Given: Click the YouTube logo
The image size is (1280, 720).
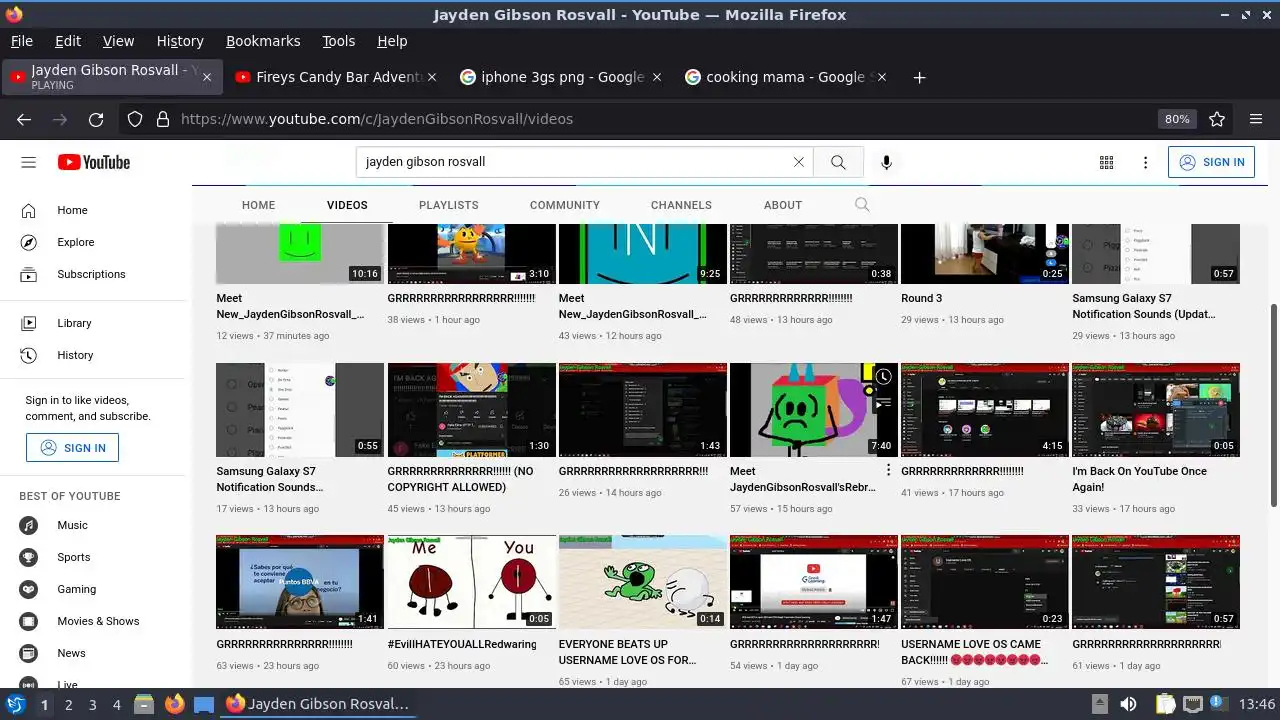Looking at the screenshot, I should 94,162.
